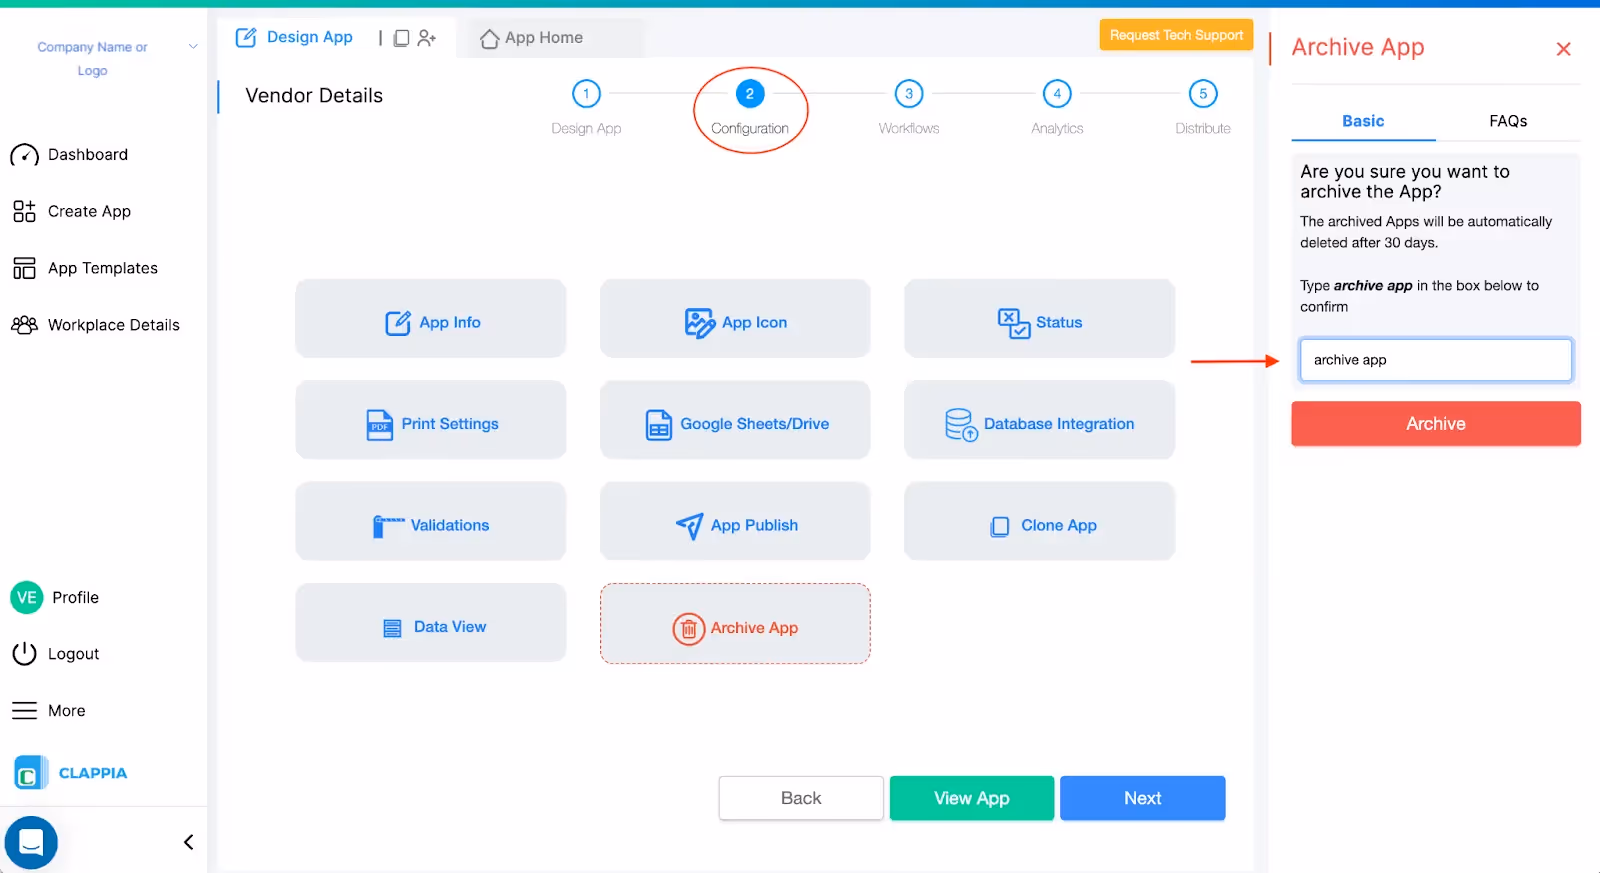This screenshot has height=873, width=1600.
Task: Open the More hamburger menu icon
Action: point(24,710)
